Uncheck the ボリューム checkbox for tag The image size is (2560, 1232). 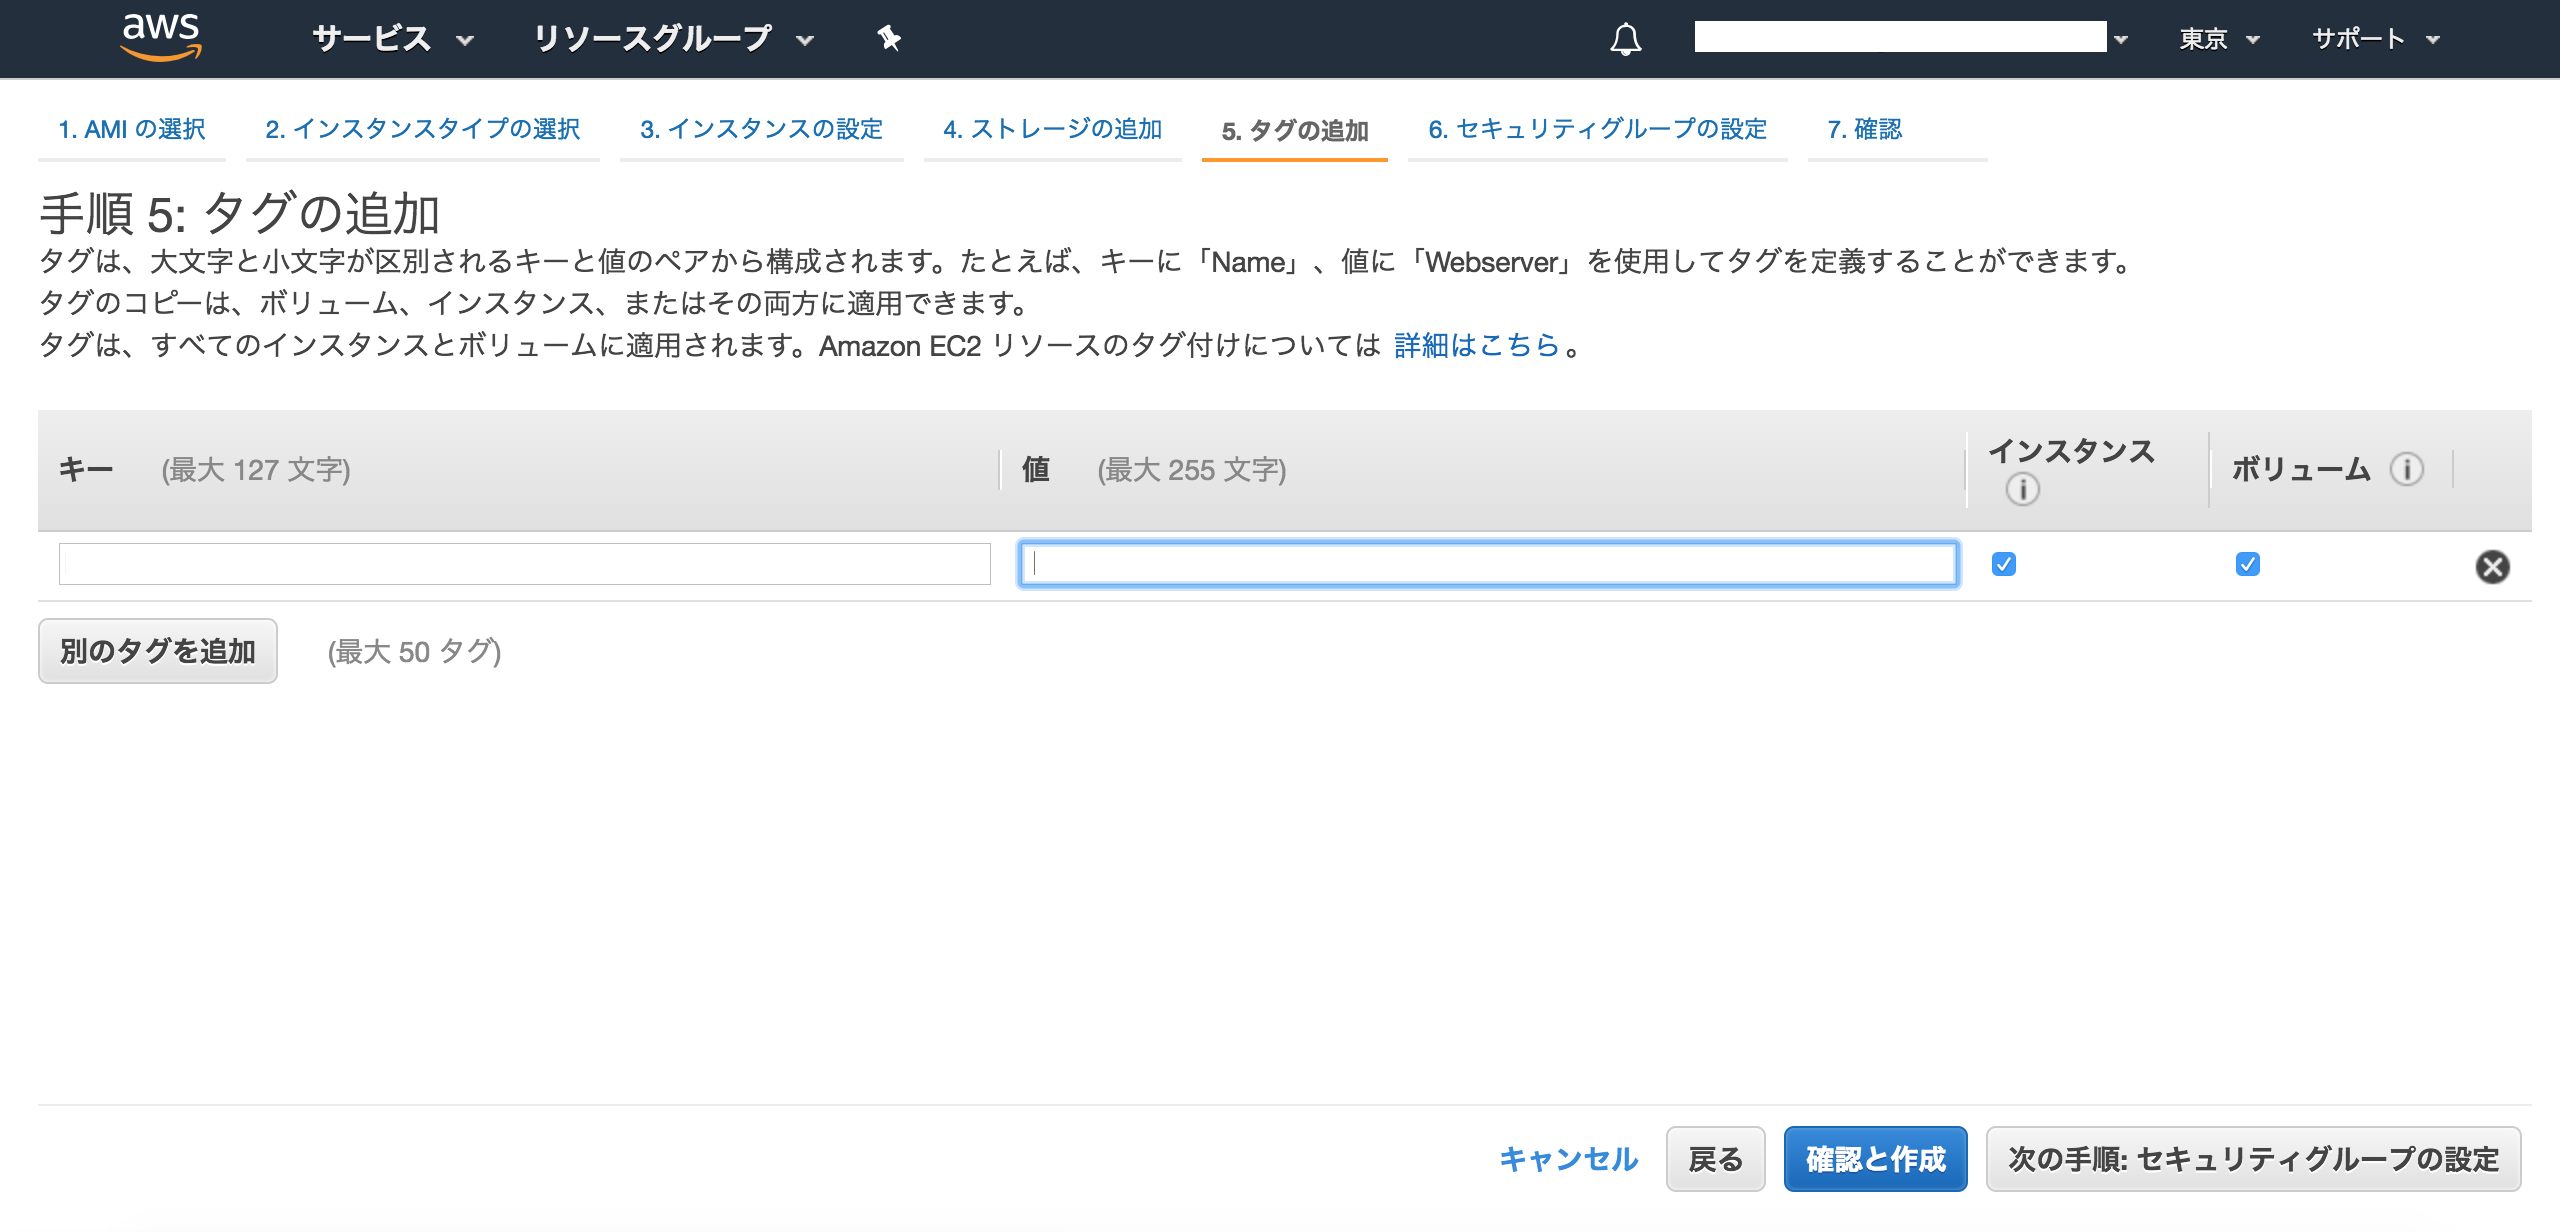2247,565
